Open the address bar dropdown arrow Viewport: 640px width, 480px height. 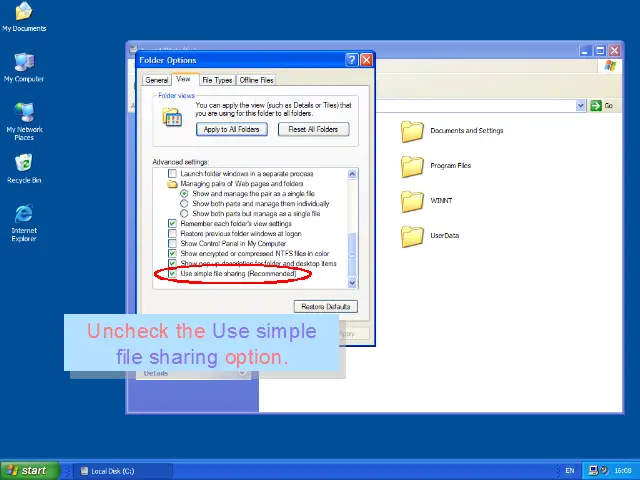(580, 105)
